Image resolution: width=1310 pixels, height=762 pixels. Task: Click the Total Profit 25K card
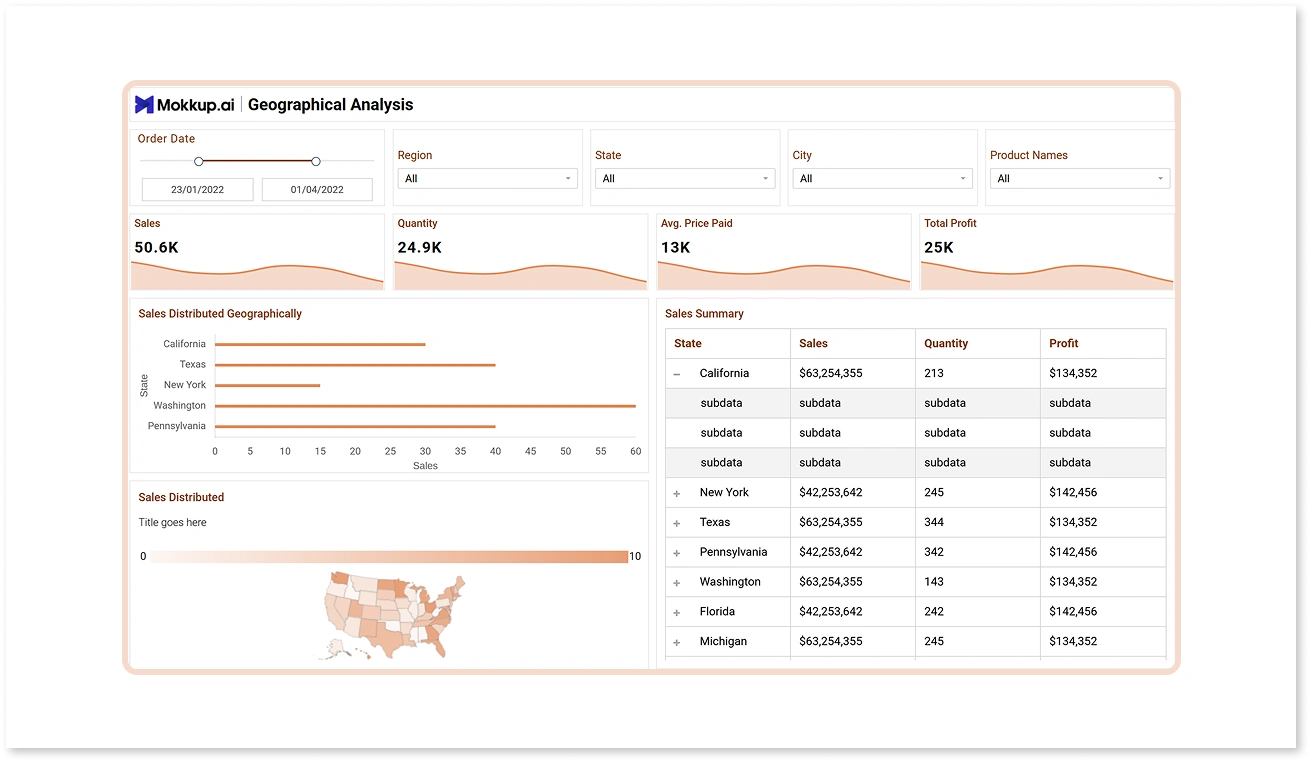[1047, 252]
